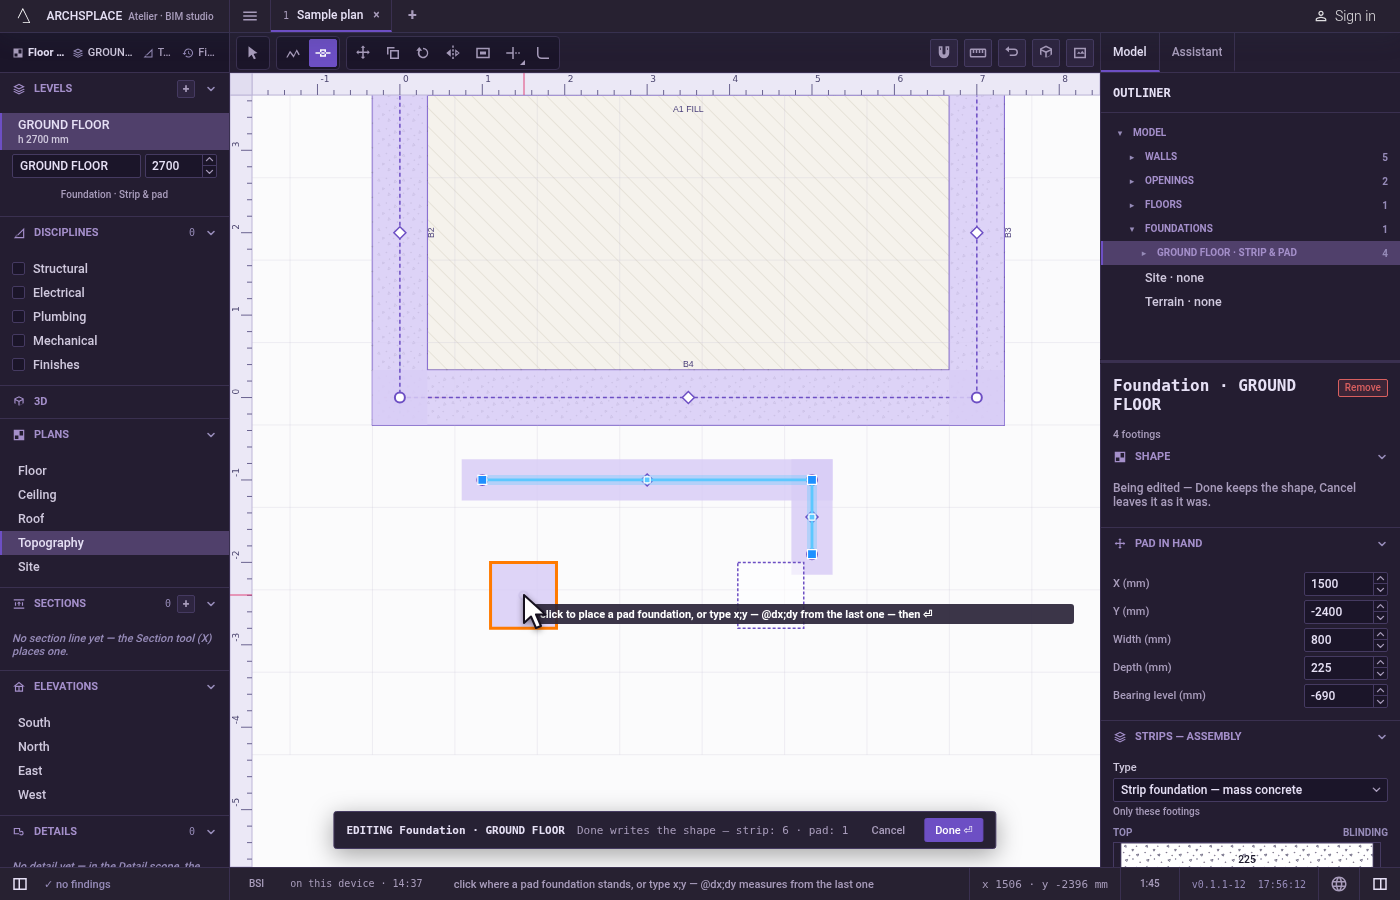Select the Trim/Extend tool
Viewport: 1400px width, 900px height.
[x=513, y=53]
